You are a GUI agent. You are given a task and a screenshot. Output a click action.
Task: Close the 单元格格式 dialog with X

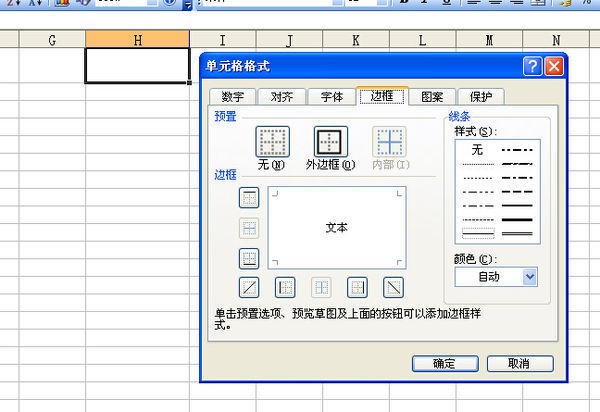pyautogui.click(x=554, y=67)
